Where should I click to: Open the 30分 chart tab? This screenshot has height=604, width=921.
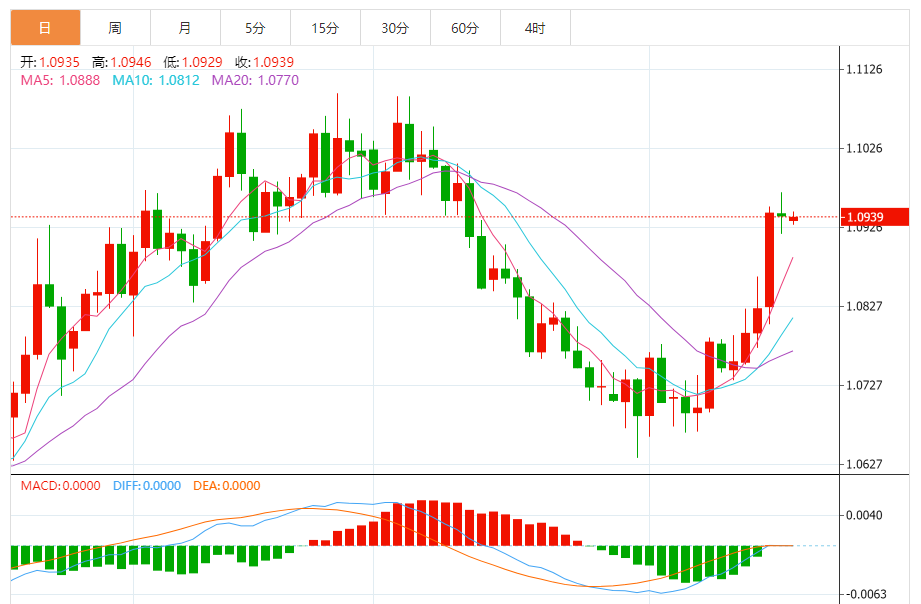point(395,28)
